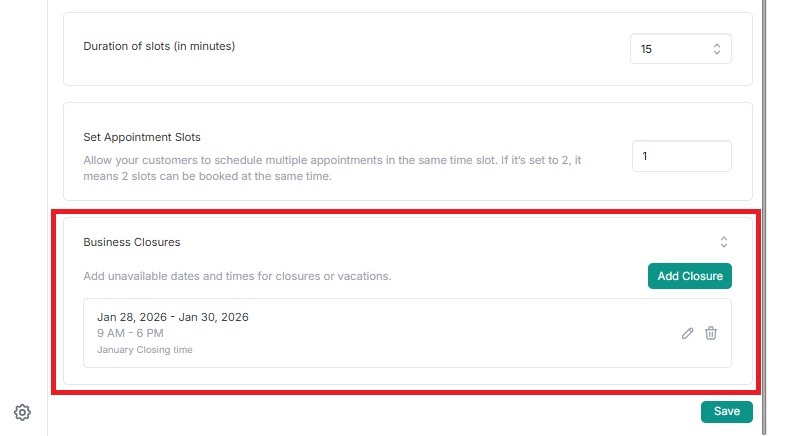
Task: Click the up-down arrows in duration selector
Action: coord(716,48)
